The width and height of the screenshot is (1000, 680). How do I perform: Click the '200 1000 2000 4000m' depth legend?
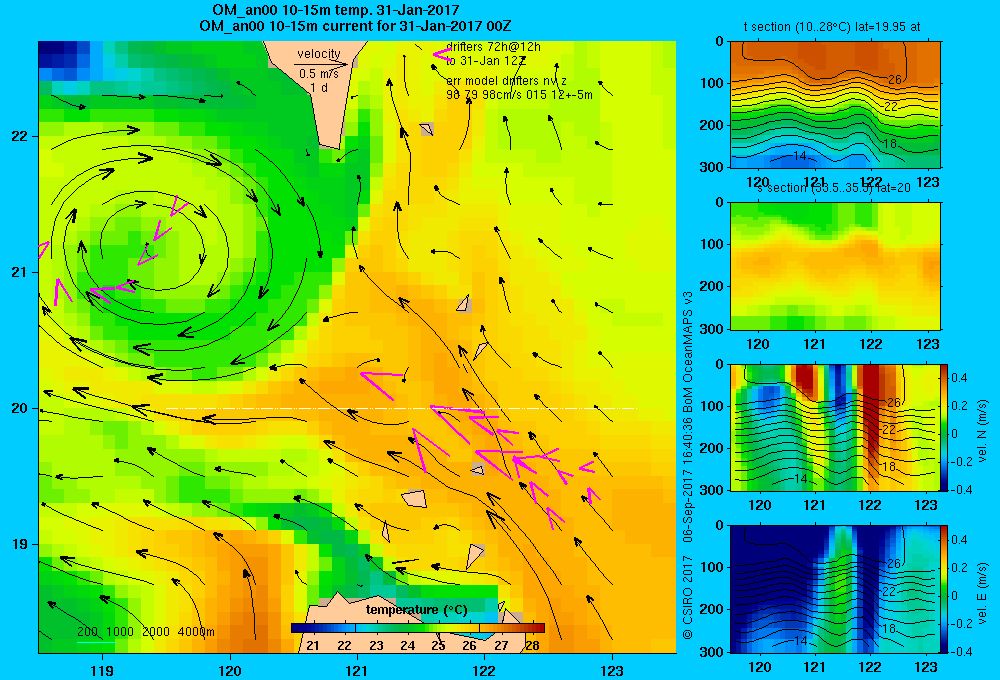[145, 632]
